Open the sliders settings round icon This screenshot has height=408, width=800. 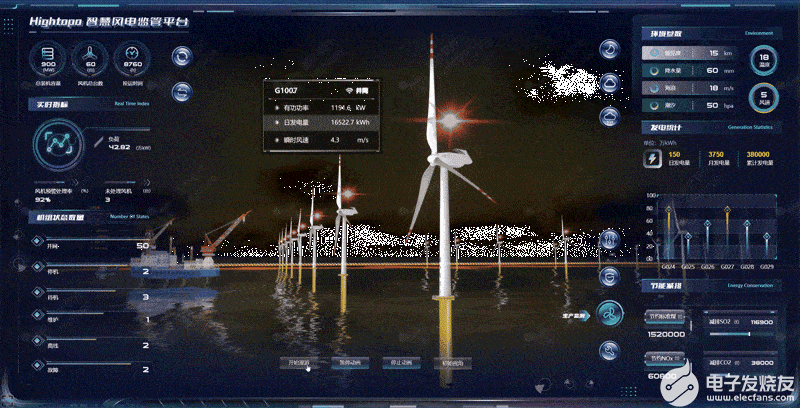point(610,239)
